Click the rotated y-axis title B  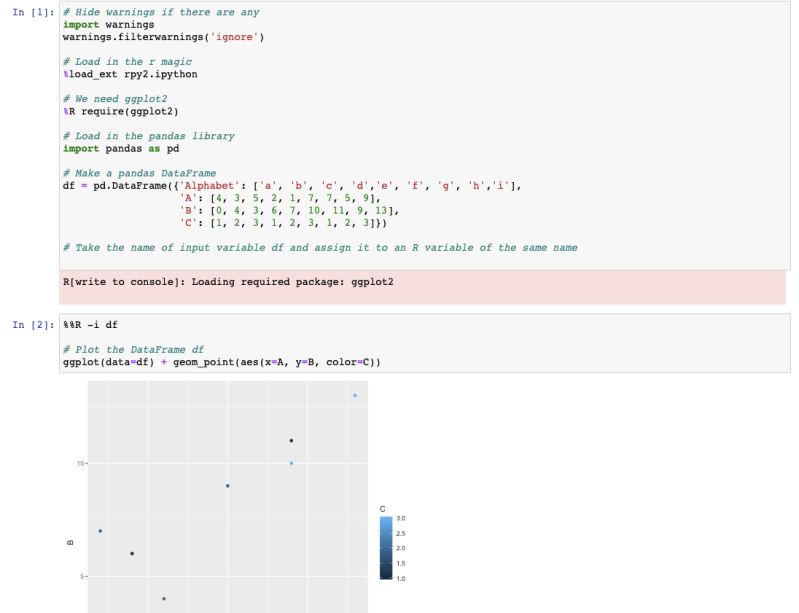point(70,542)
